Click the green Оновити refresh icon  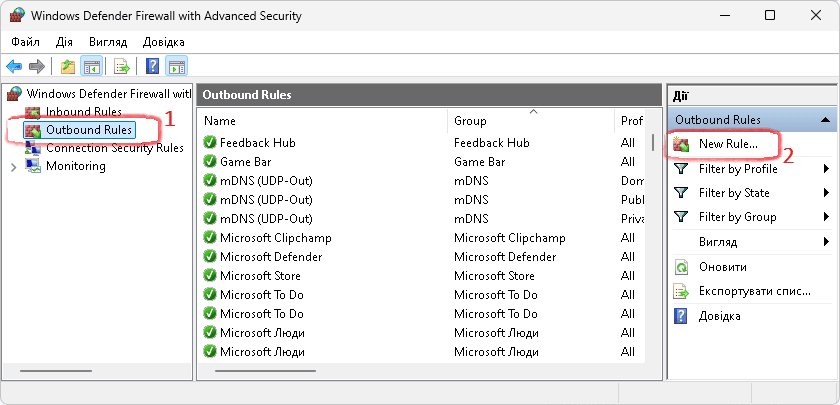(x=681, y=267)
